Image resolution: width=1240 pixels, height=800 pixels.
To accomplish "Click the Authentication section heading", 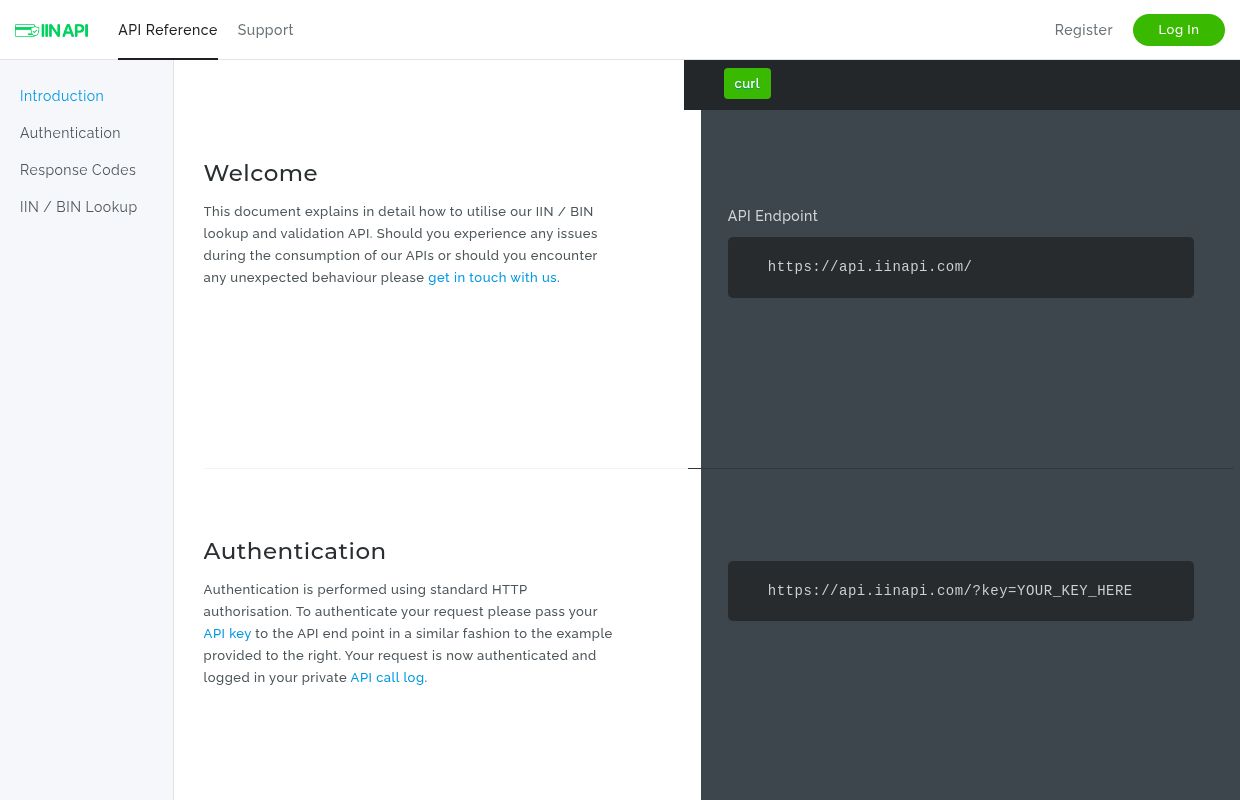I will click(x=295, y=551).
